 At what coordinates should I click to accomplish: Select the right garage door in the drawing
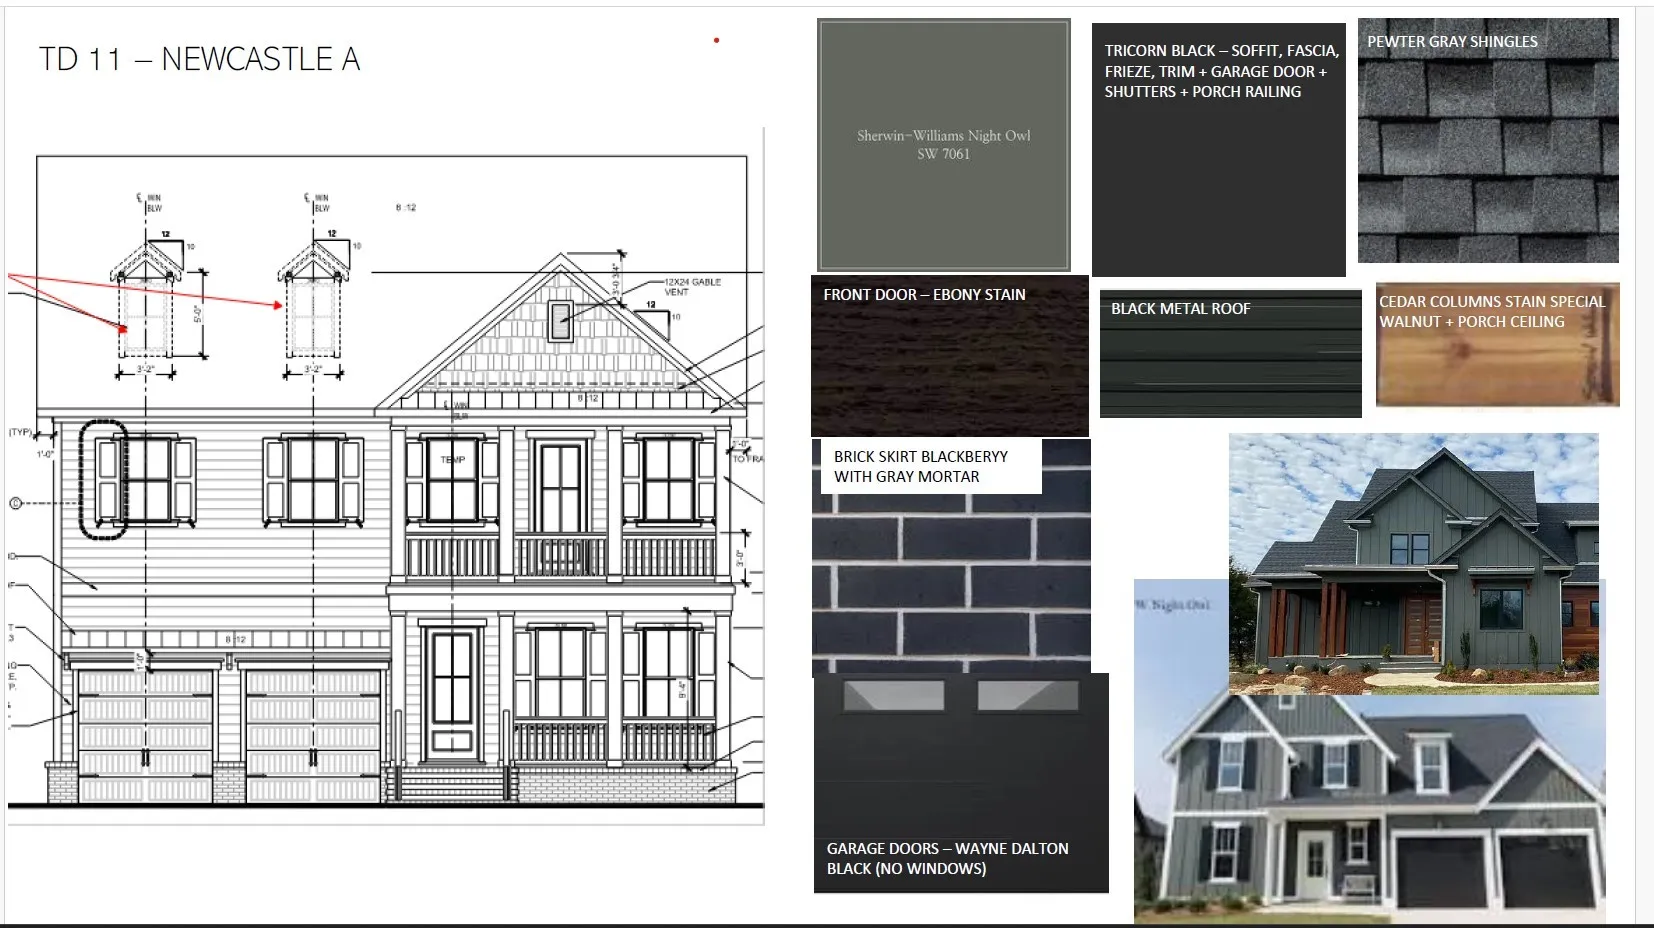313,735
